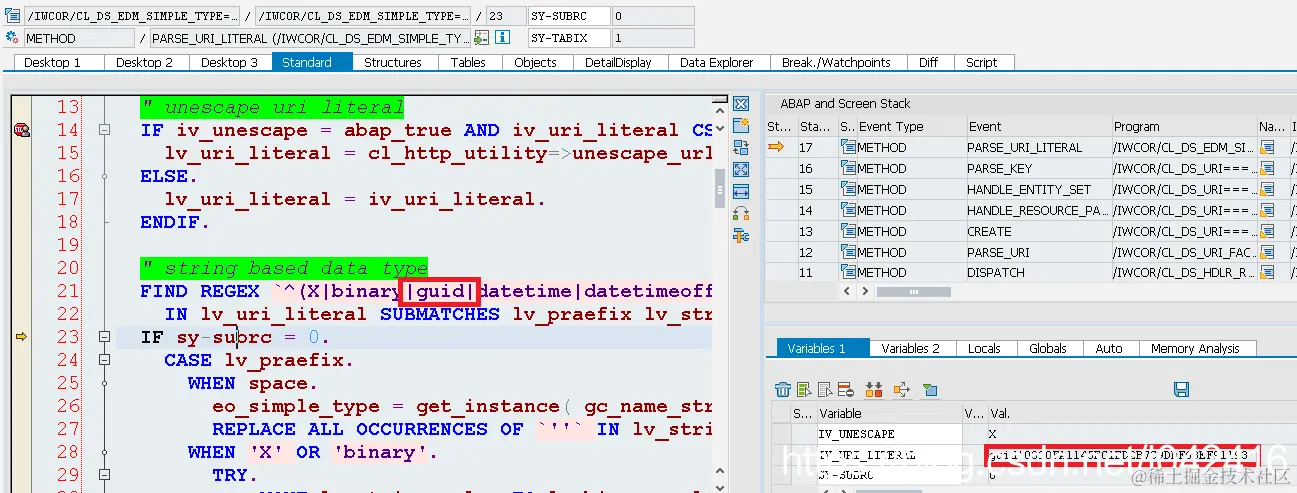Click the green filter-box icon in the Variables toolbar
The image size is (1297, 493).
click(x=930, y=389)
